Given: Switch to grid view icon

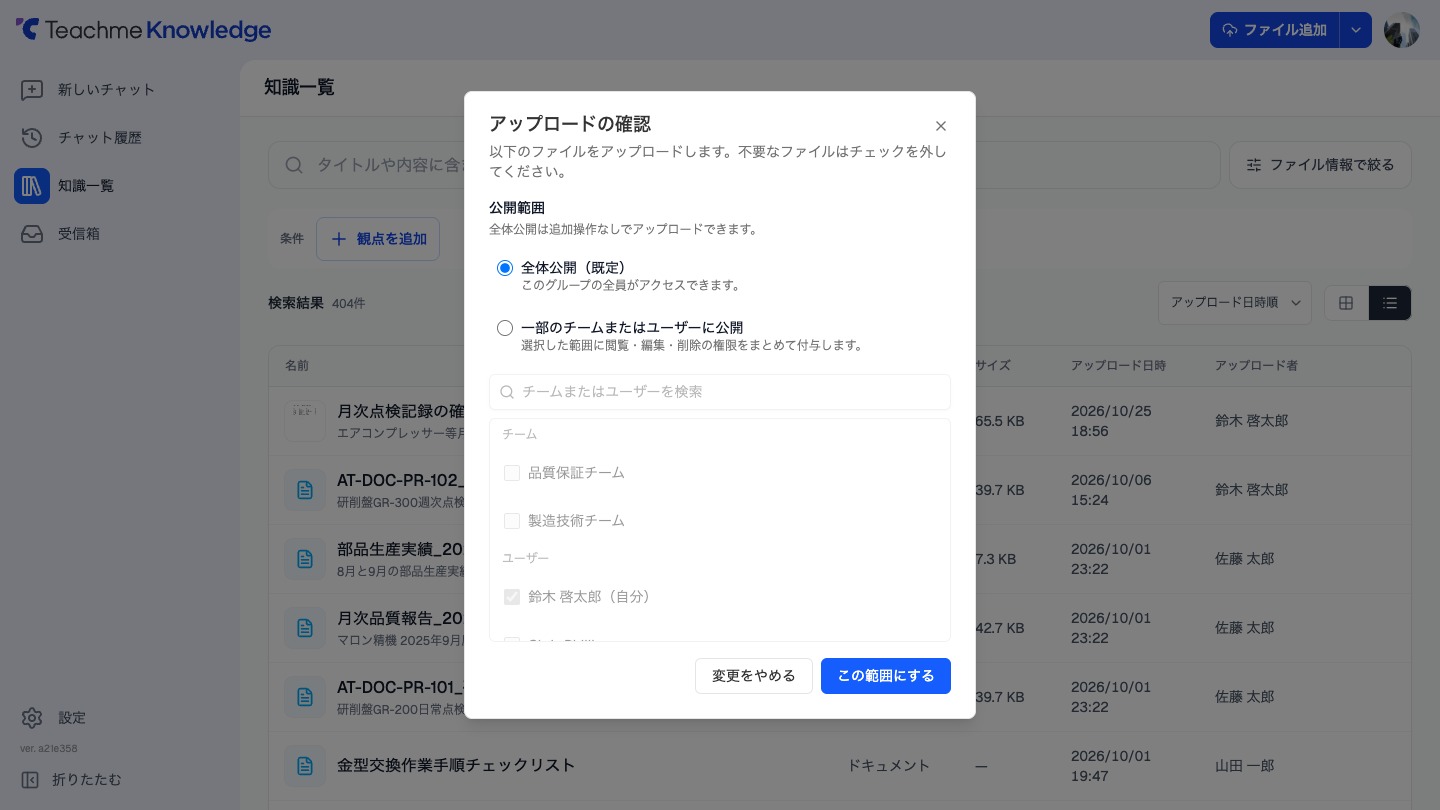Looking at the screenshot, I should 1346,303.
